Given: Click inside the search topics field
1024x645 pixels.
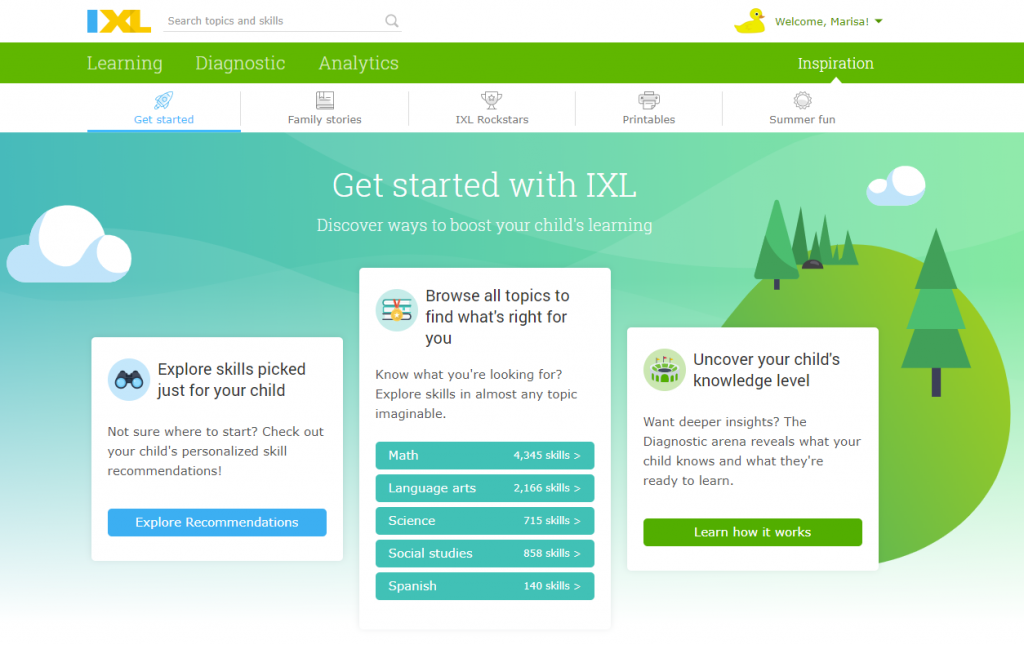Looking at the screenshot, I should coord(270,20).
